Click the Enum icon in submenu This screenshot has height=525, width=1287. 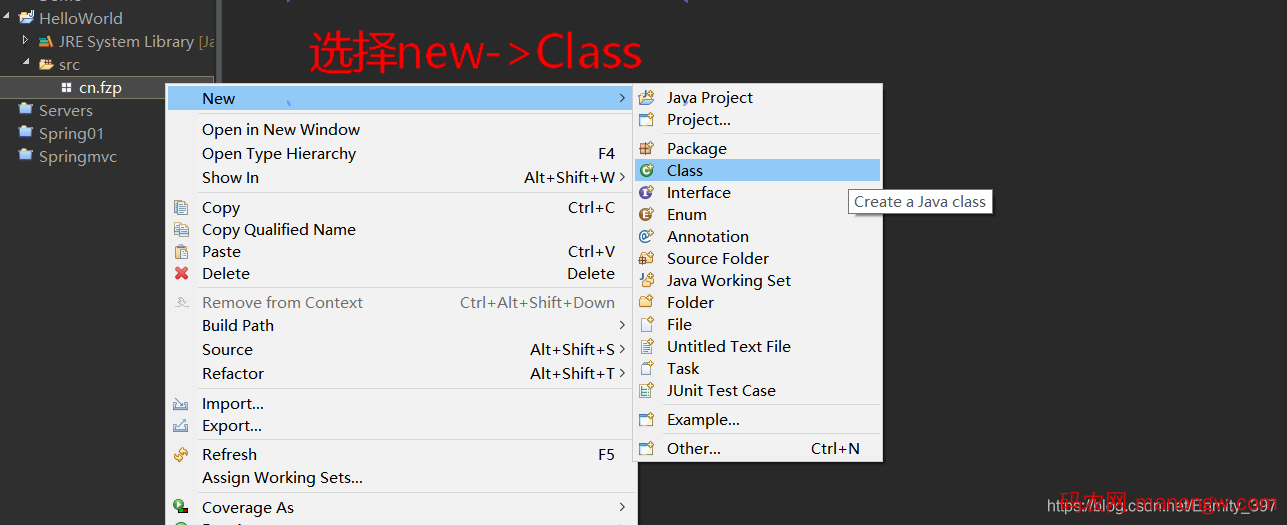click(x=647, y=215)
